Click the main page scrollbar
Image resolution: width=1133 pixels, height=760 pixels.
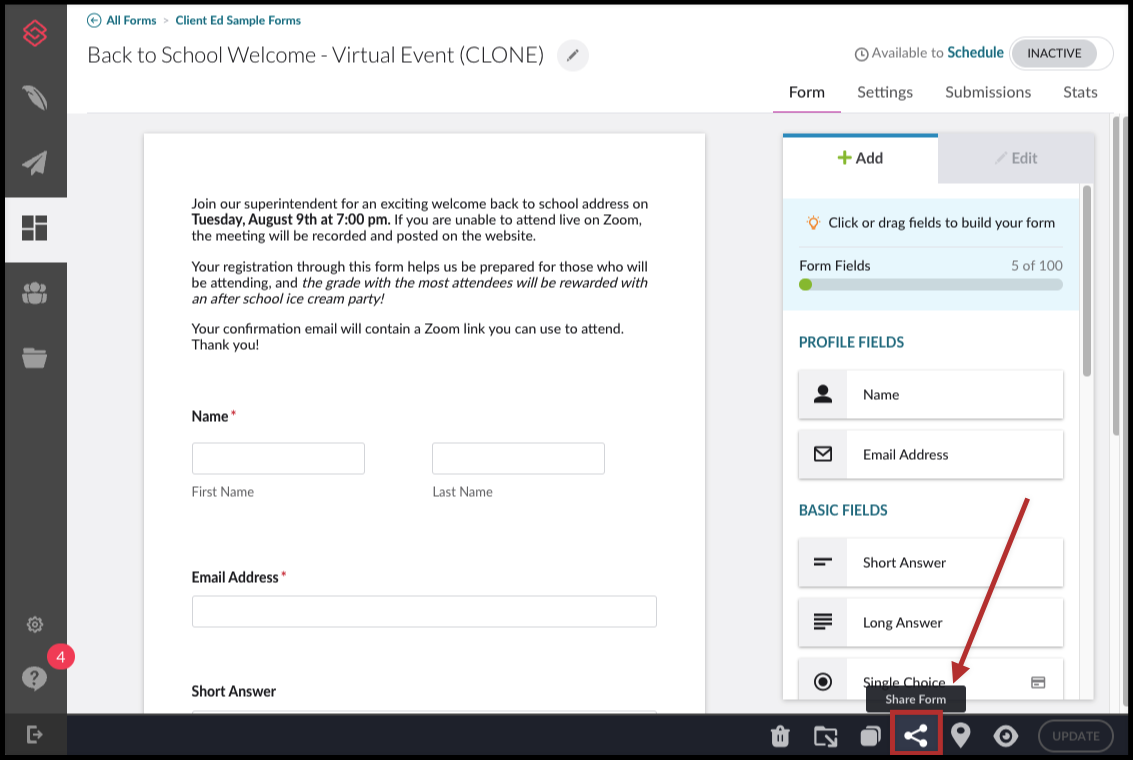[x=1116, y=275]
